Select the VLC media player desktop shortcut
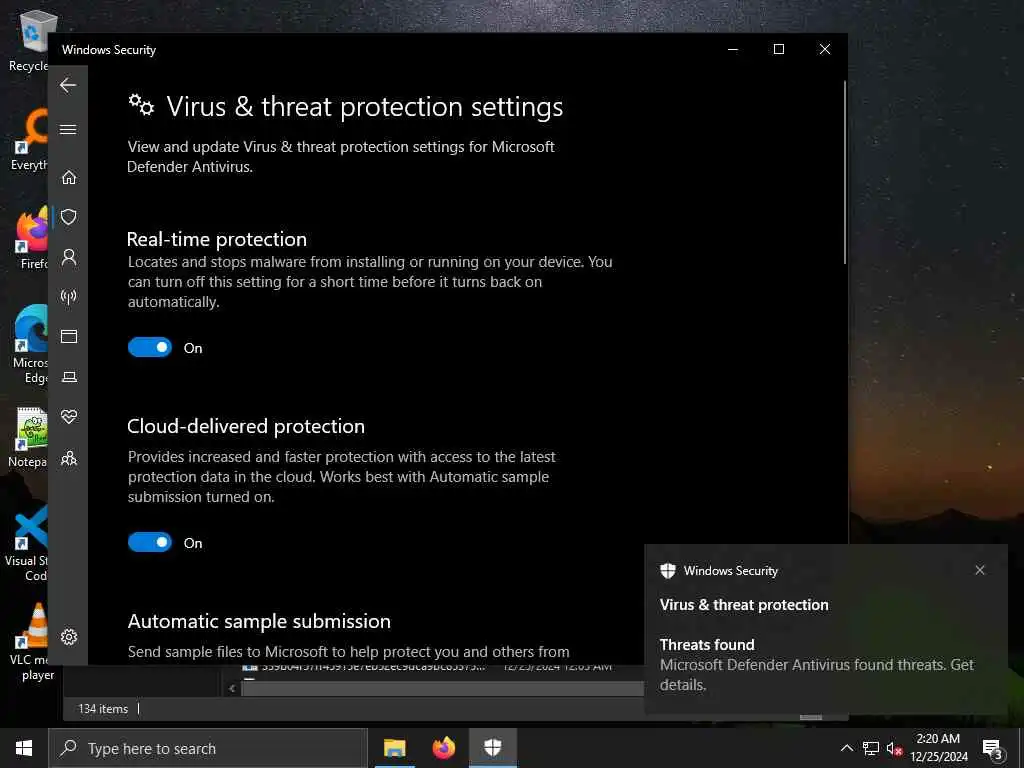The width and height of the screenshot is (1024, 768). [31, 643]
